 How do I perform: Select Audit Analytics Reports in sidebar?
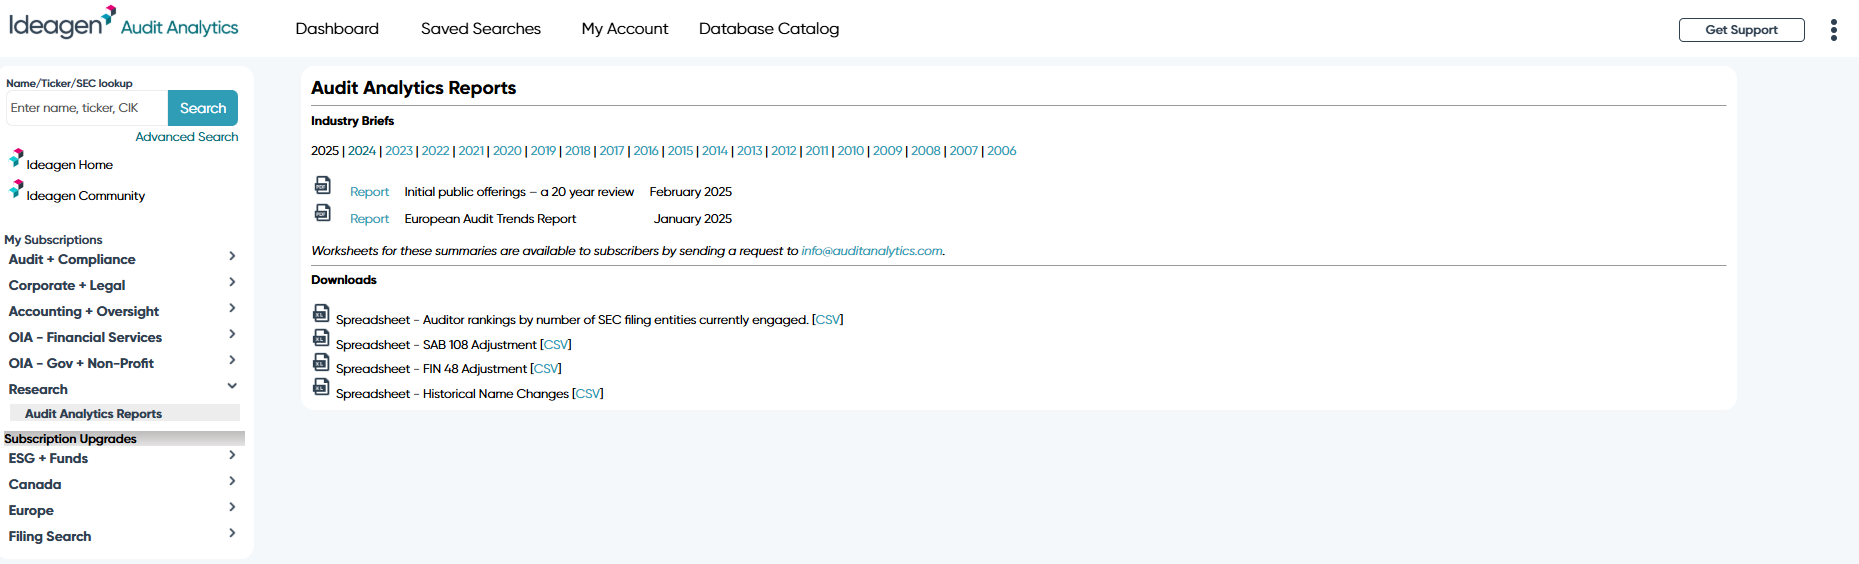pos(125,413)
